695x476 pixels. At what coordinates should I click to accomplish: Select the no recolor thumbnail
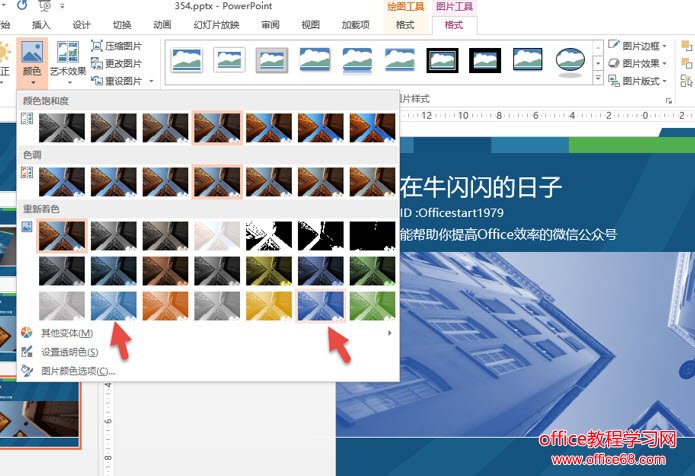(62, 236)
